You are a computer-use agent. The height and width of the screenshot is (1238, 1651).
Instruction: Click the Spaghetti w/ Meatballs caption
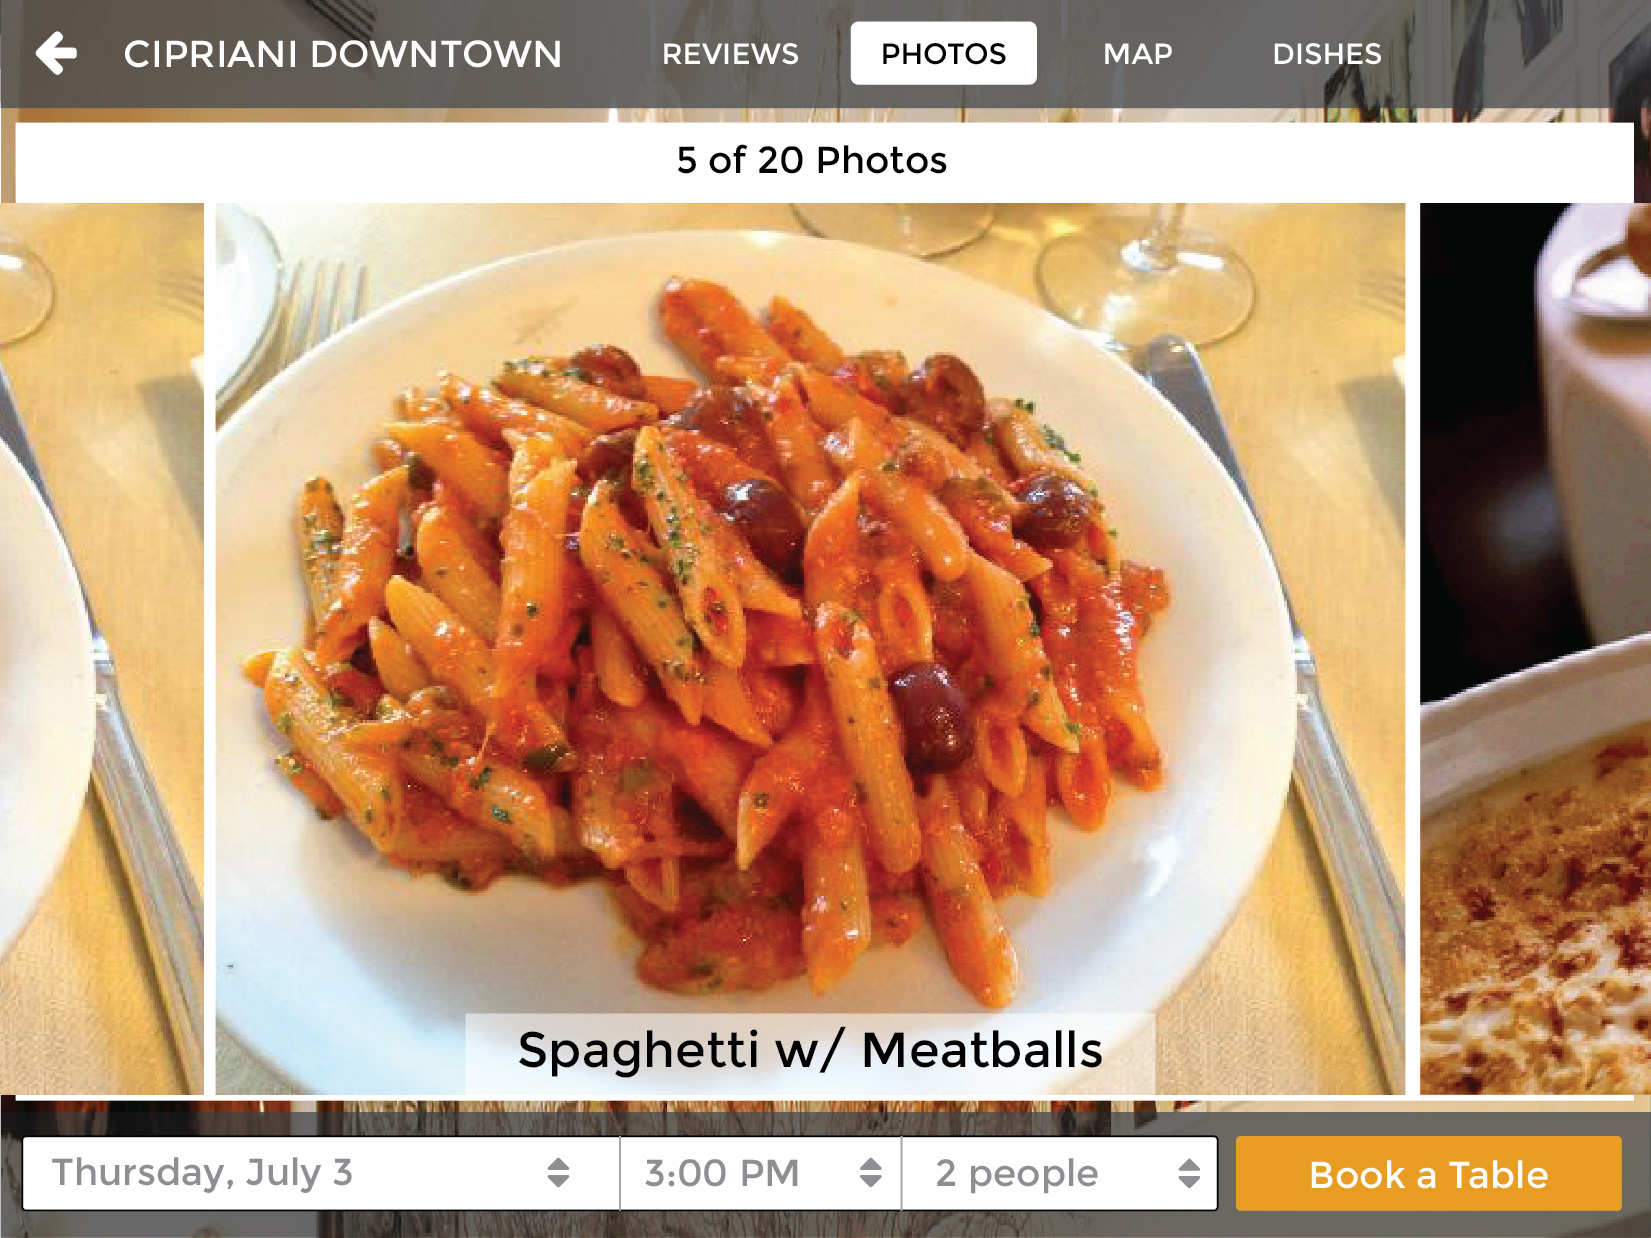810,1051
